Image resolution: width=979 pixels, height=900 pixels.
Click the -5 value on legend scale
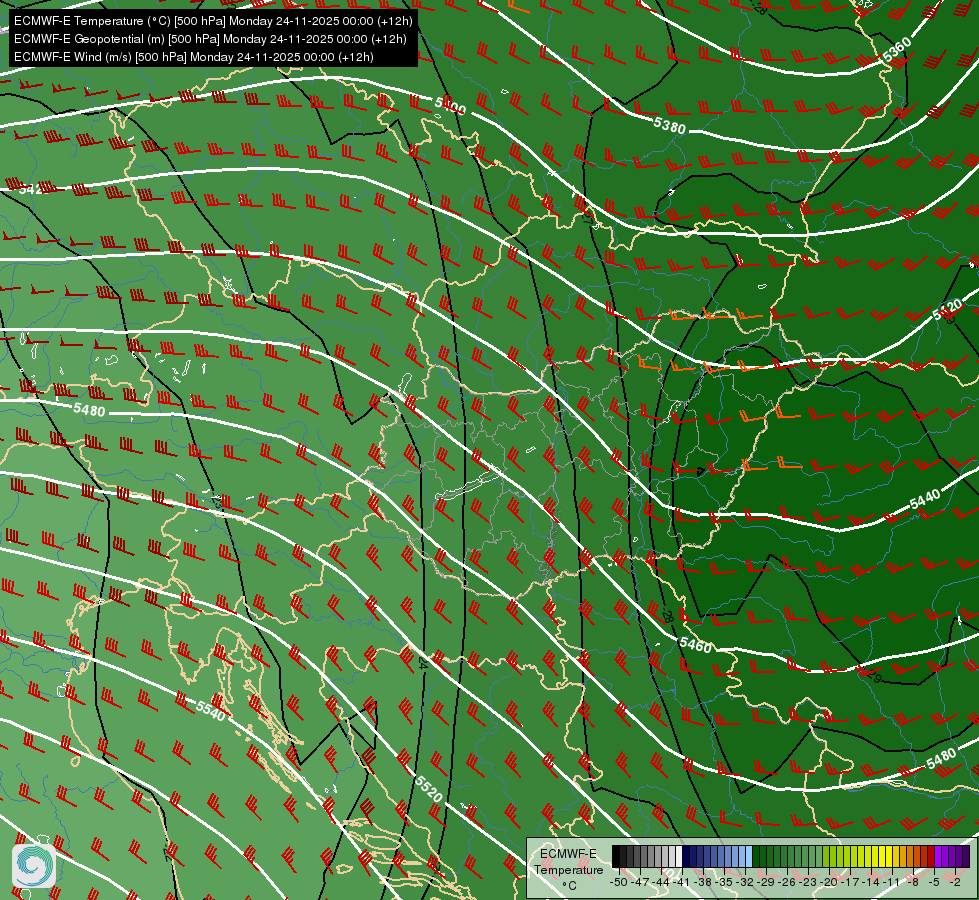[934, 882]
